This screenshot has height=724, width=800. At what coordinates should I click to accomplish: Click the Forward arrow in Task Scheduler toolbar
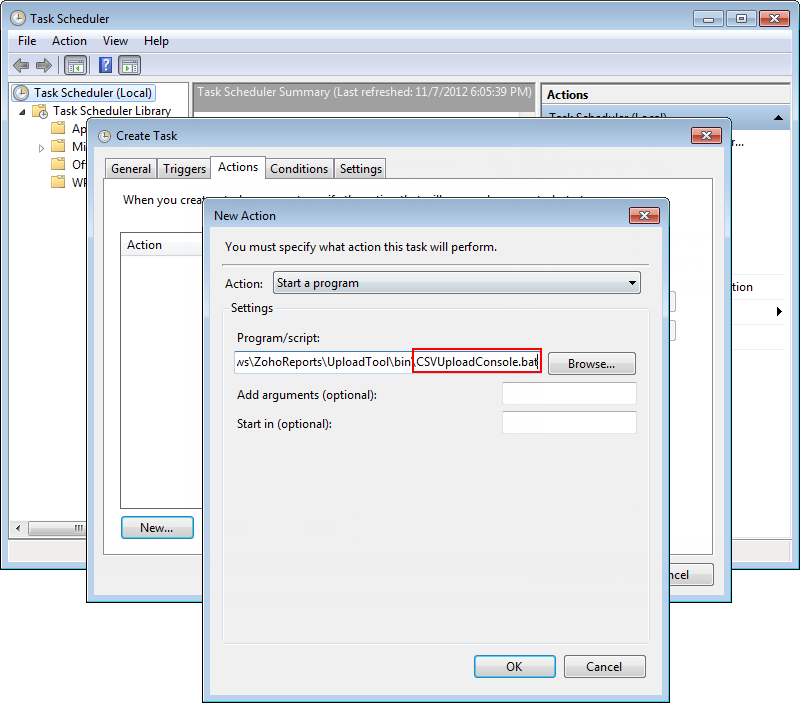point(44,65)
